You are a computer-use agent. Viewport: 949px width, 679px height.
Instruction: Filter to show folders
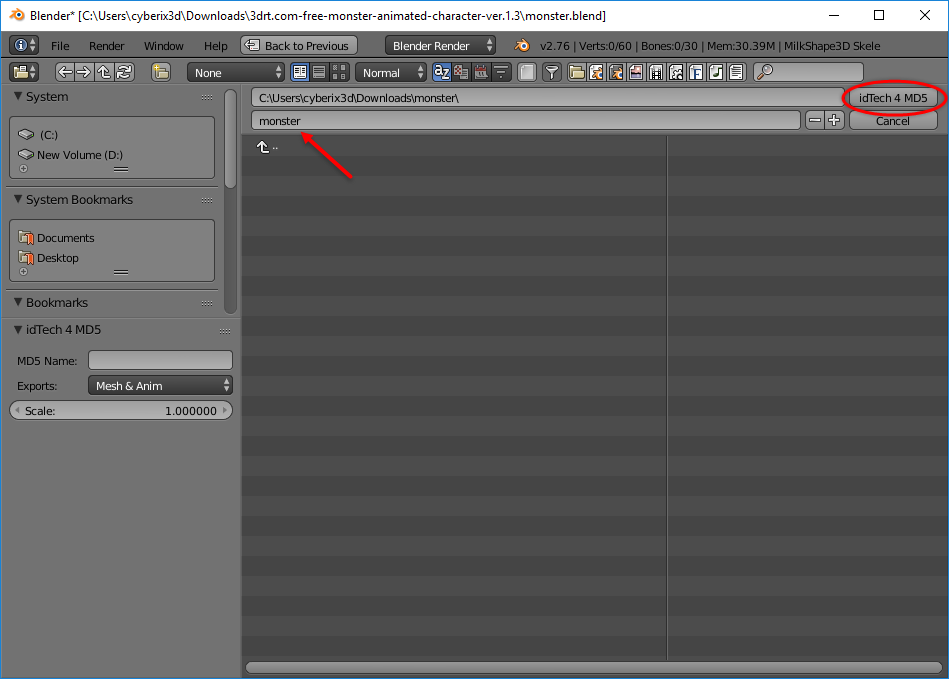click(x=577, y=72)
